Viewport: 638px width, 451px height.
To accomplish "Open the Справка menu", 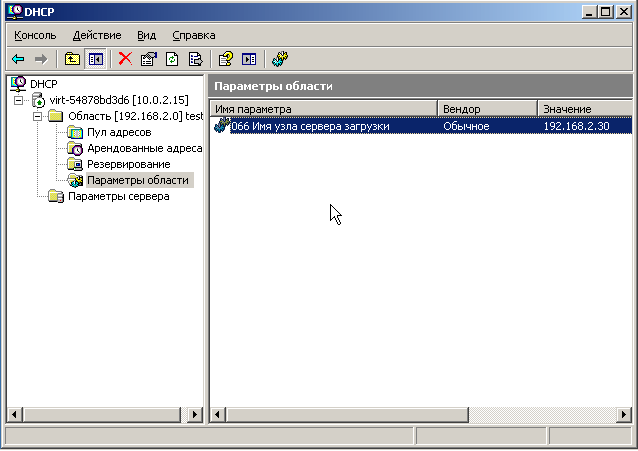I will [193, 34].
